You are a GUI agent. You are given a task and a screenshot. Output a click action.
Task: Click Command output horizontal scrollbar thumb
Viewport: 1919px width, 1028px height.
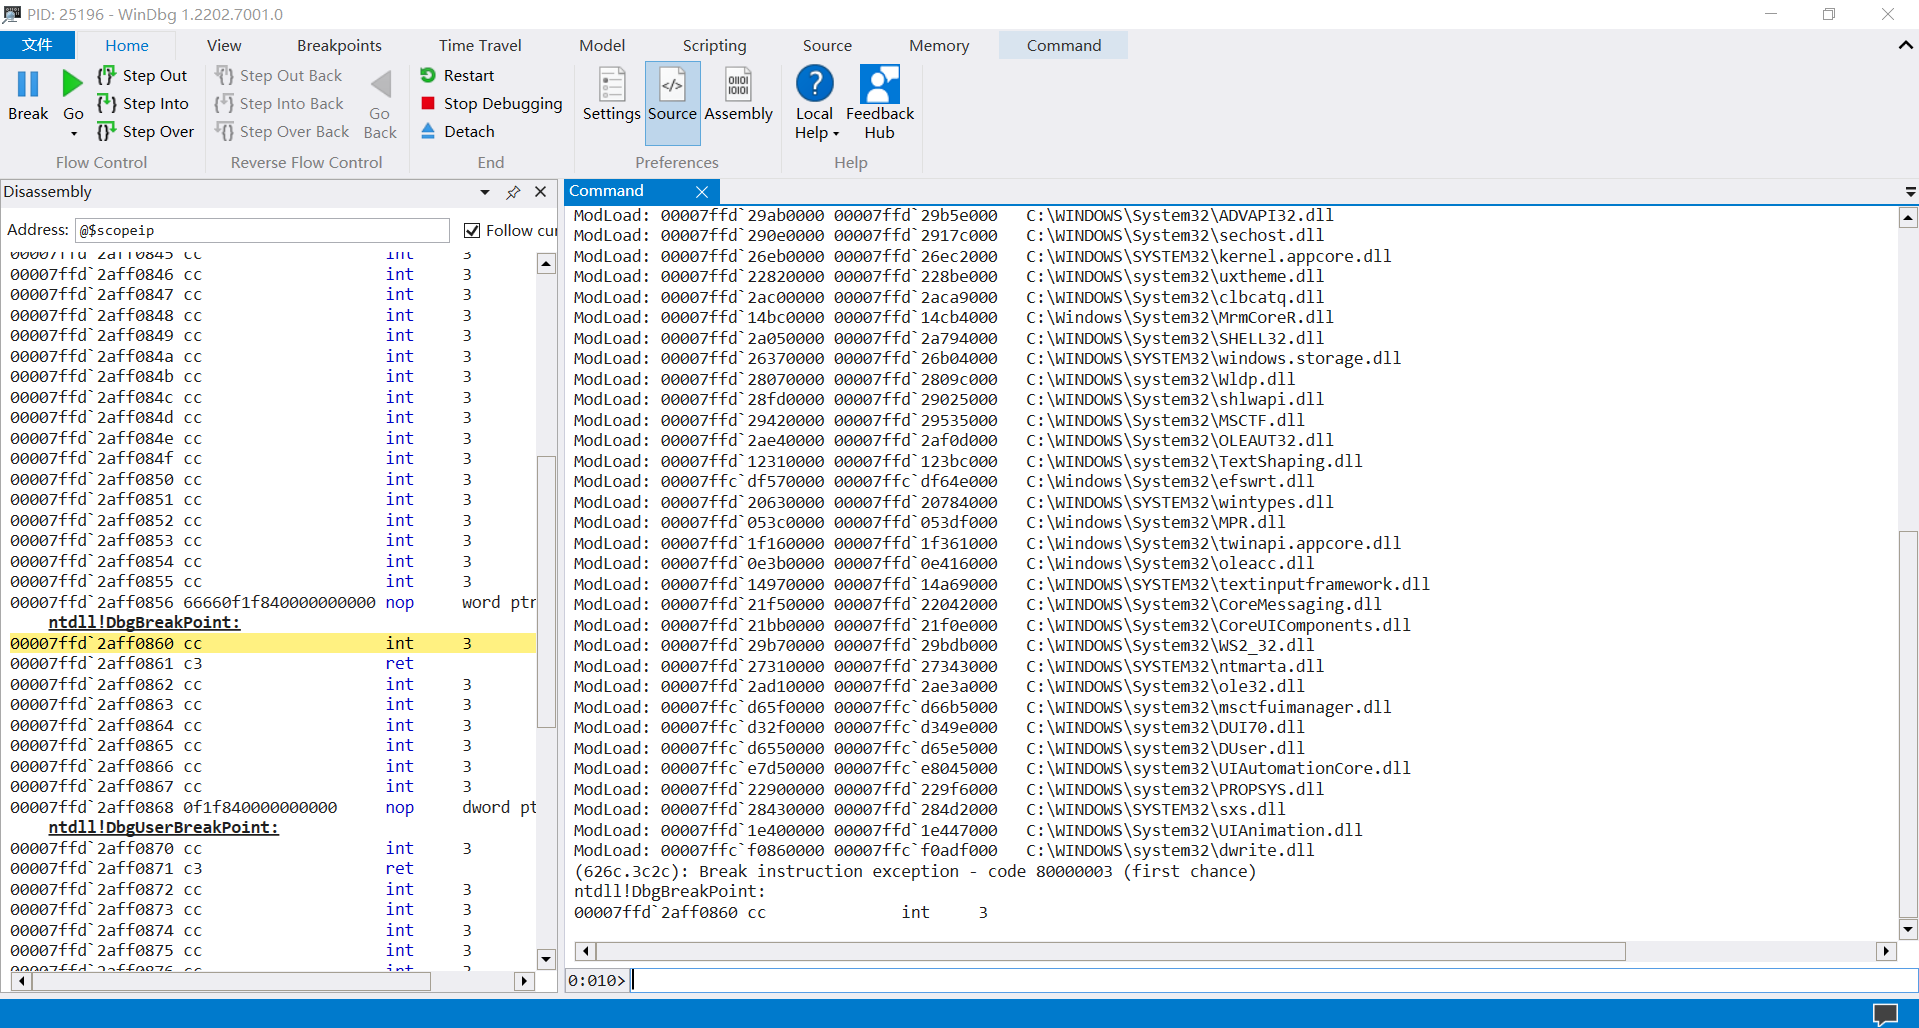coord(1111,951)
